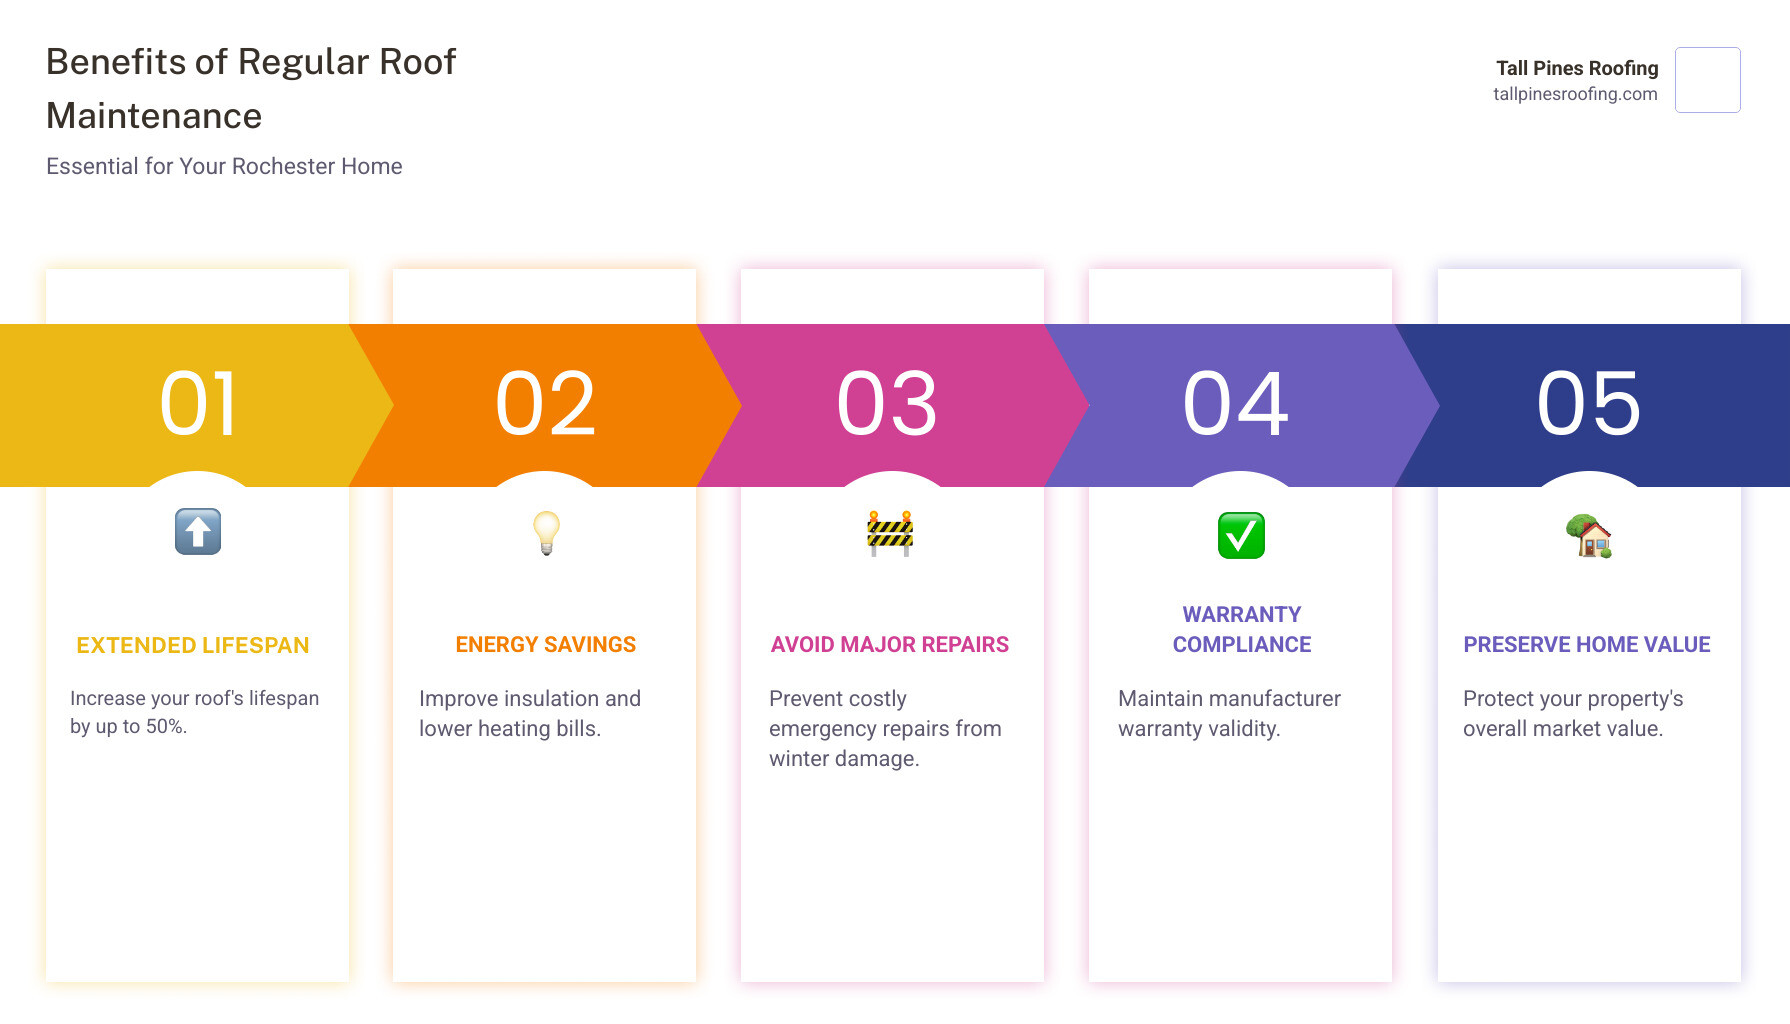Click the Benefits of Regular Roof Maintenance title

point(251,89)
